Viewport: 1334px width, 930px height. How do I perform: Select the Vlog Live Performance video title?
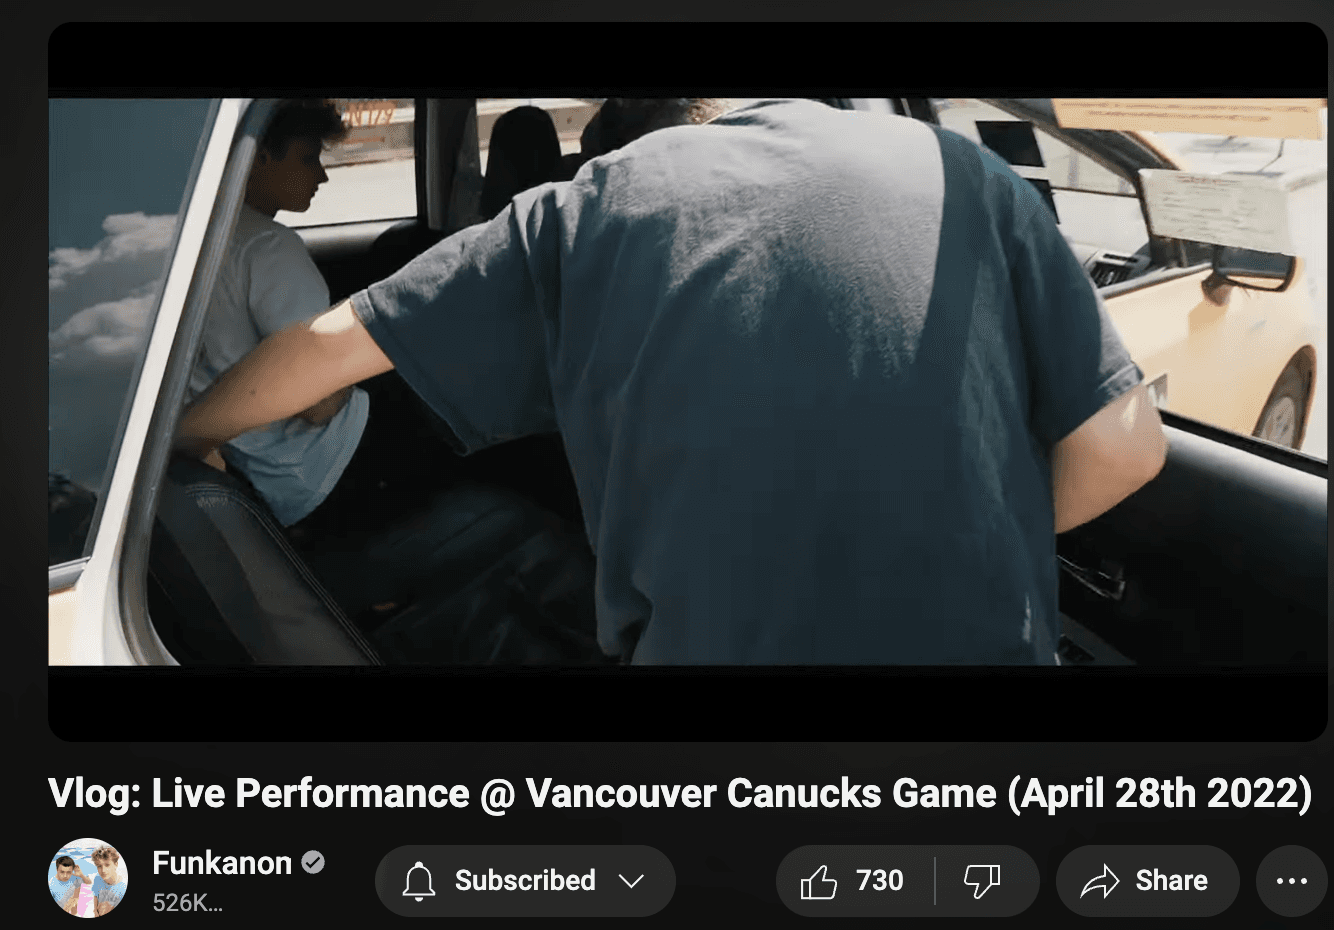tap(680, 794)
